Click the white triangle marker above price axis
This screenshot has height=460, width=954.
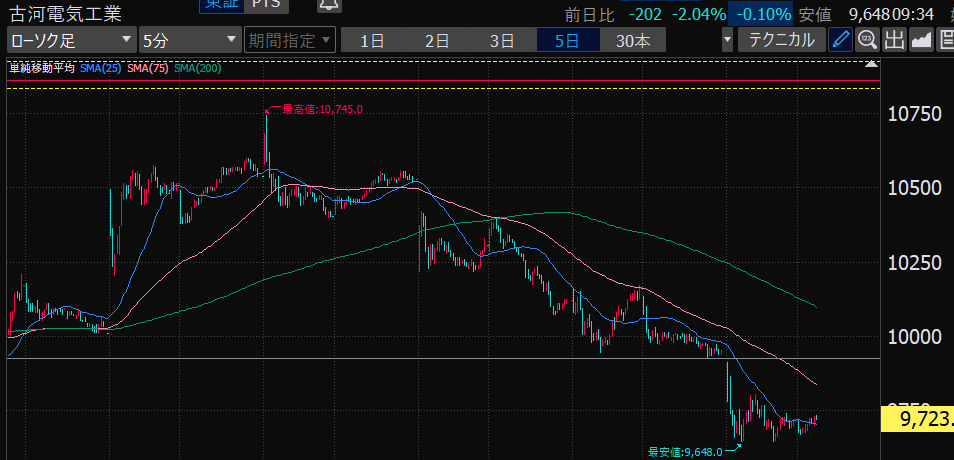point(873,64)
